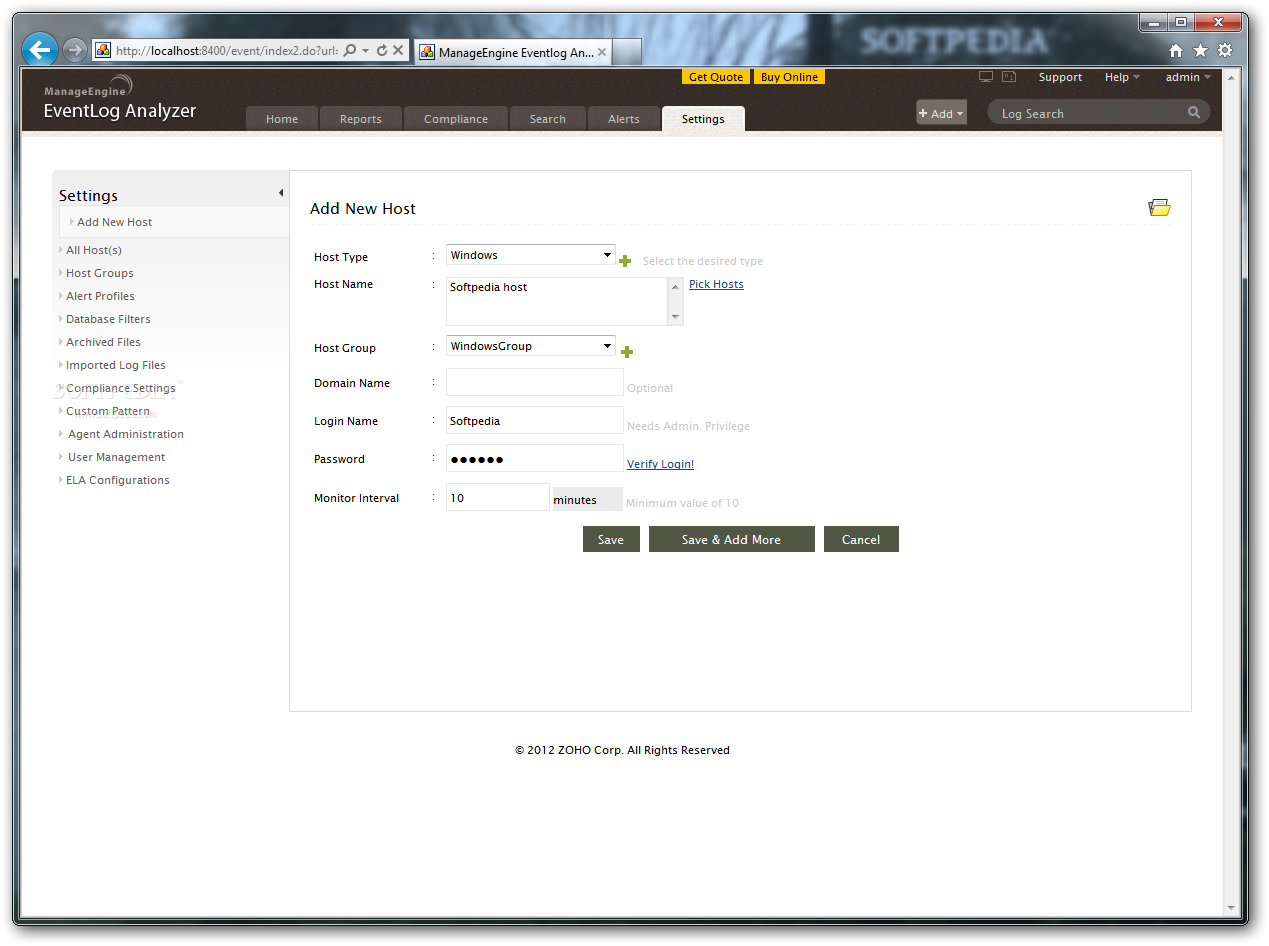Open Compliance Settings in sidebar

point(120,388)
